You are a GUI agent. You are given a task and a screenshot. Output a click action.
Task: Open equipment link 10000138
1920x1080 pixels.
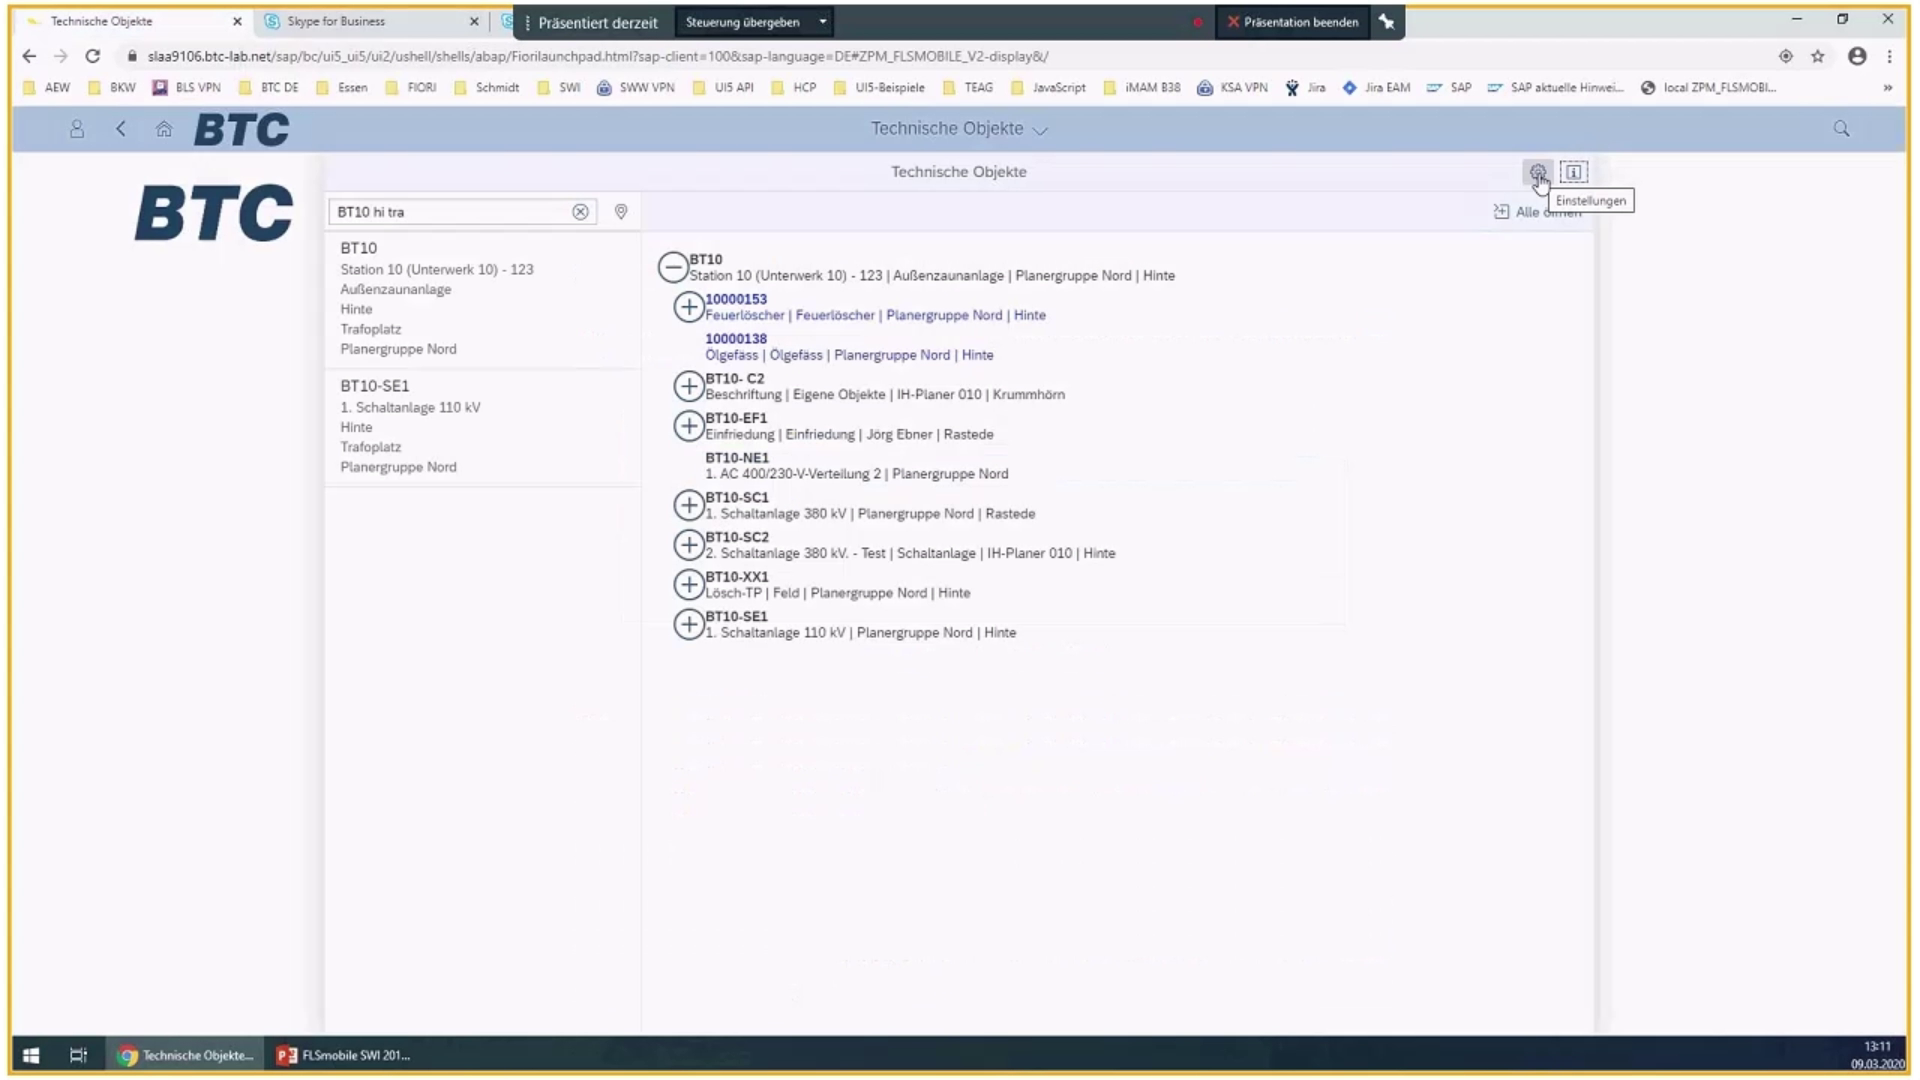735,338
